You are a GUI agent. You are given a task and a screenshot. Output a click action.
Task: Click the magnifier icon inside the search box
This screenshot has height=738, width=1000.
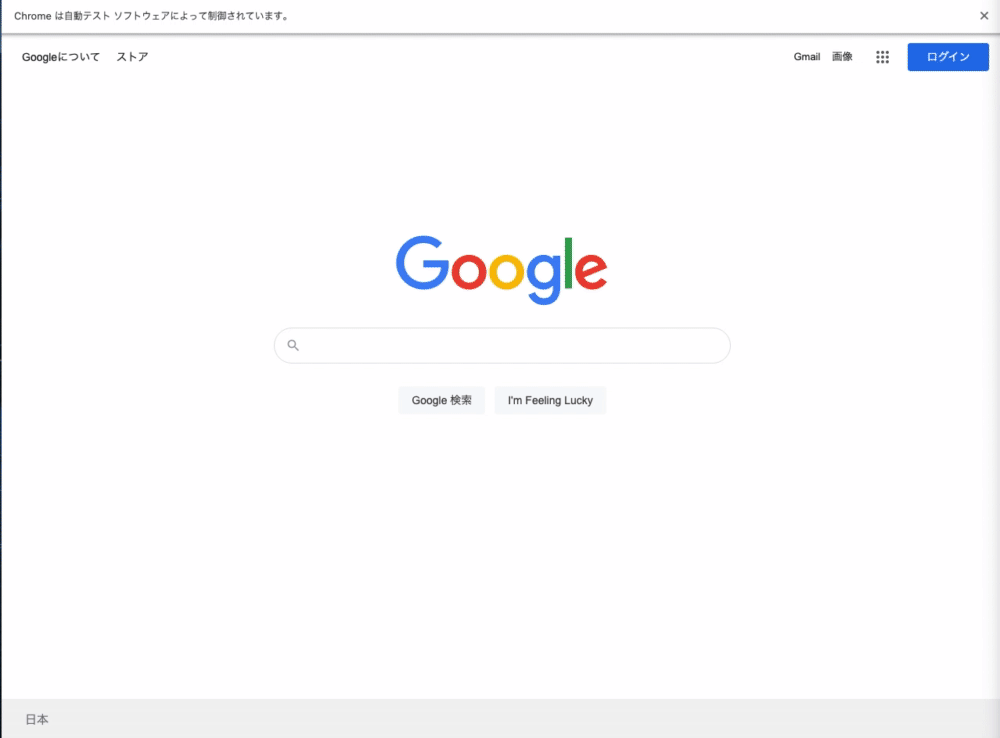(293, 345)
